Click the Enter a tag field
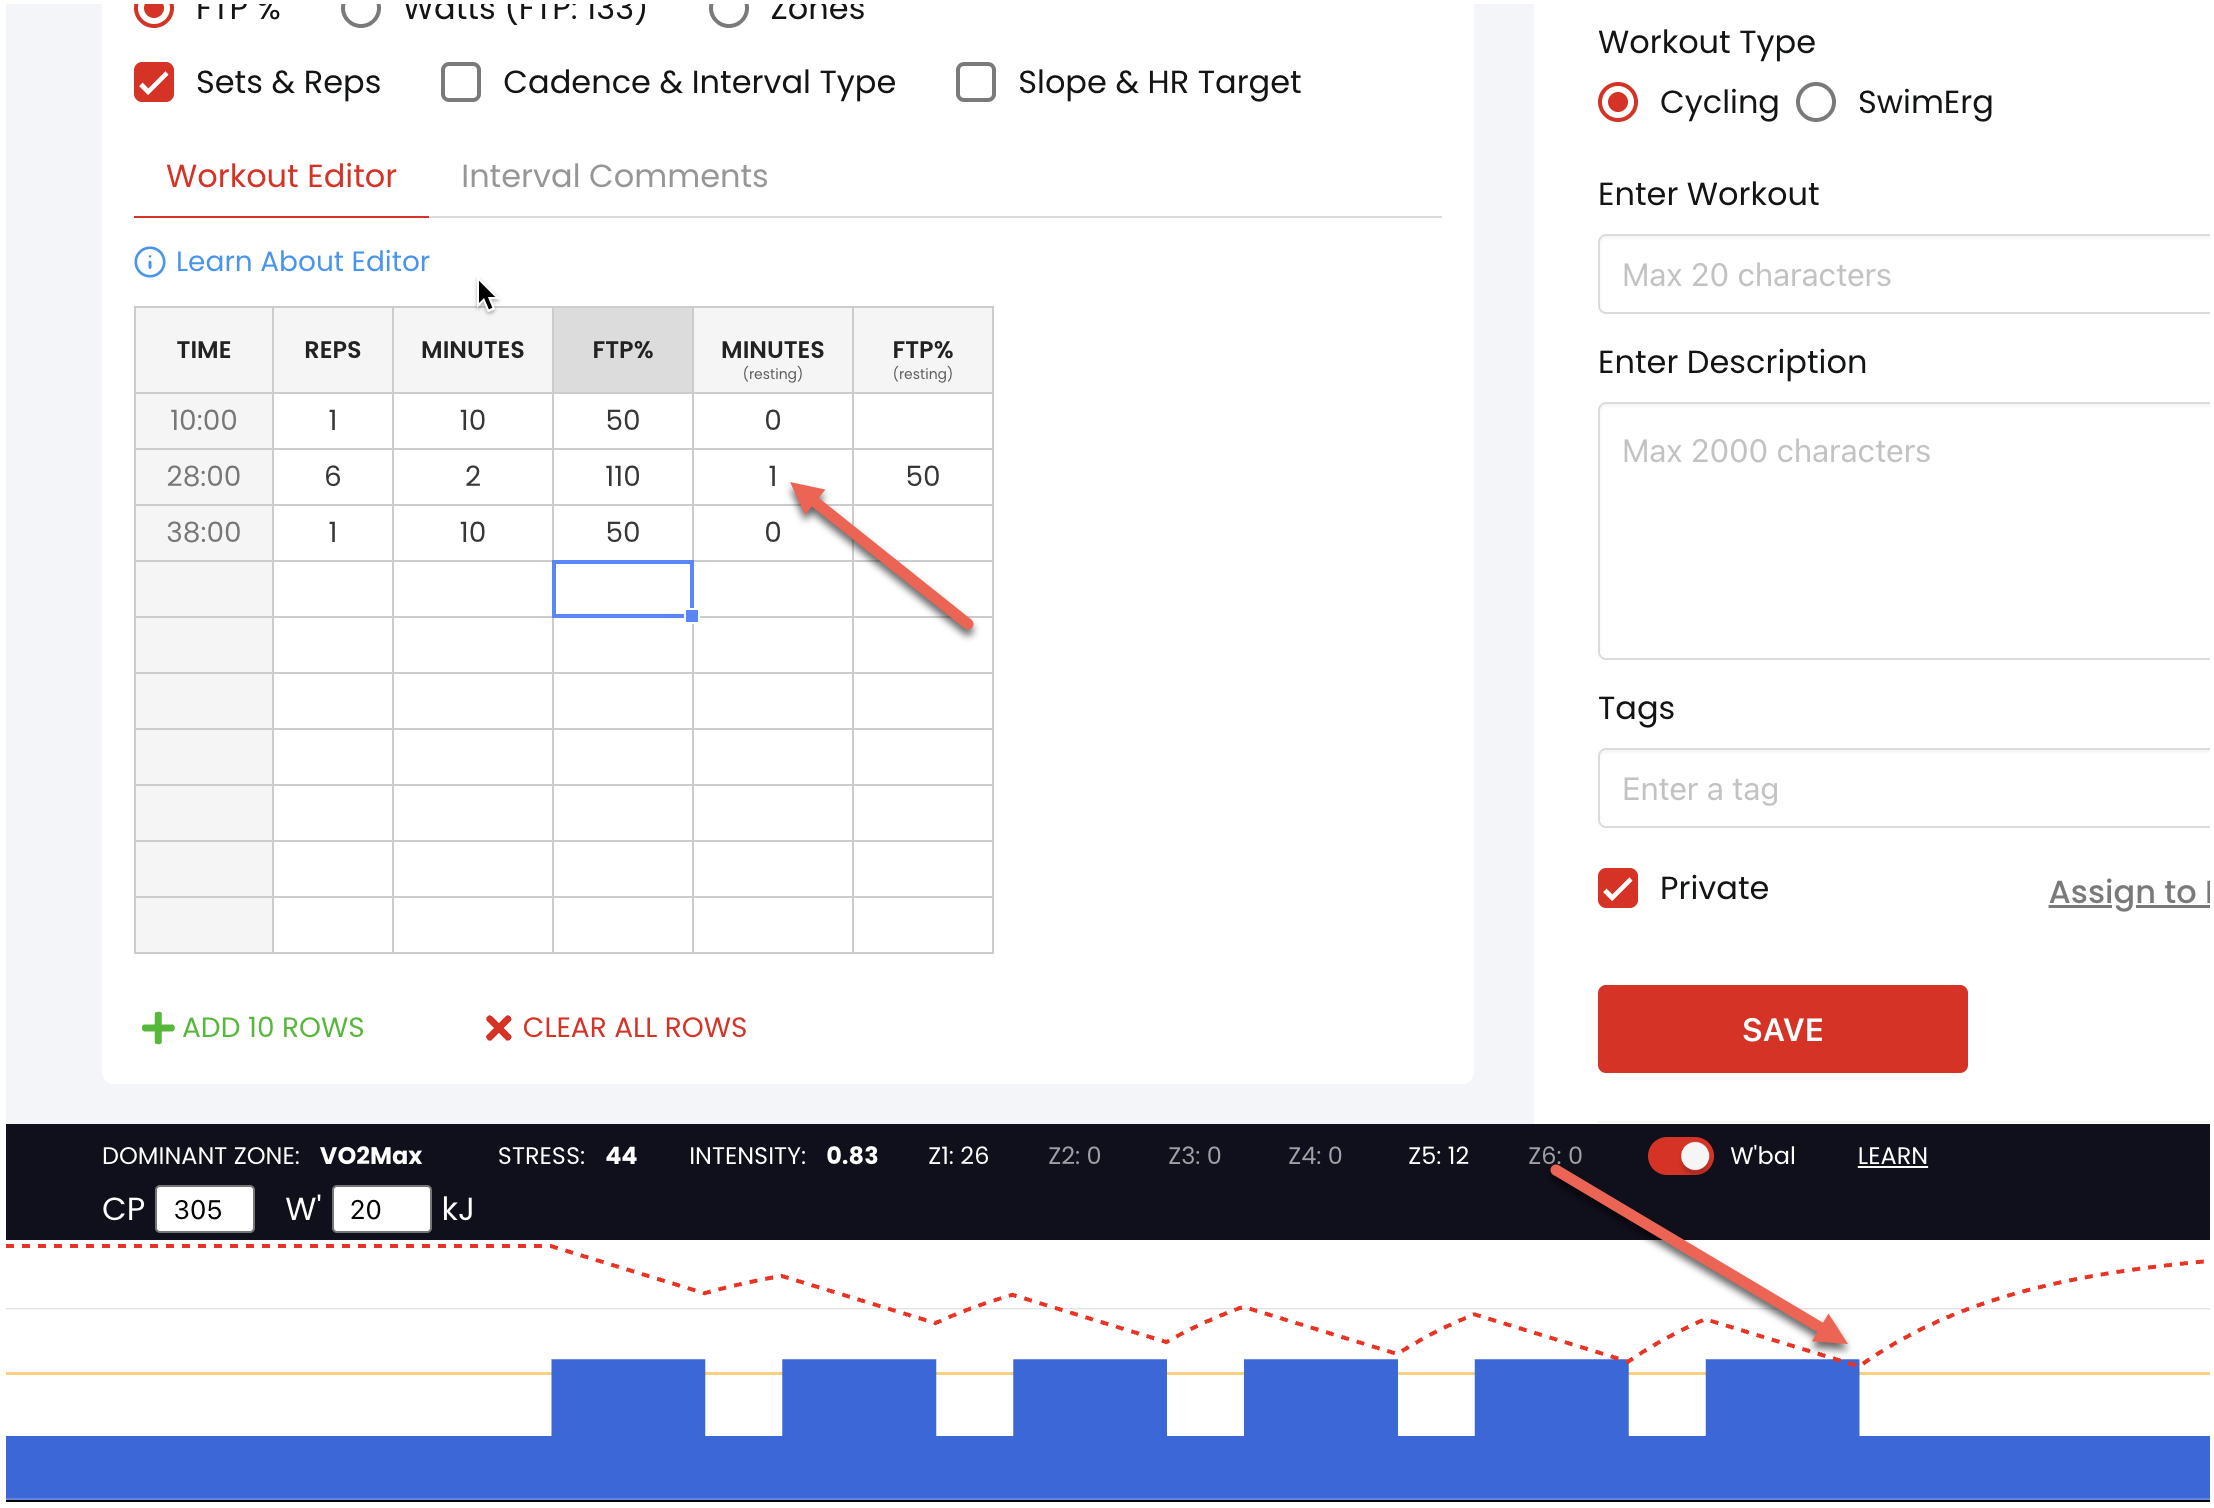Viewport: 2214px width, 1508px height. tap(1904, 788)
